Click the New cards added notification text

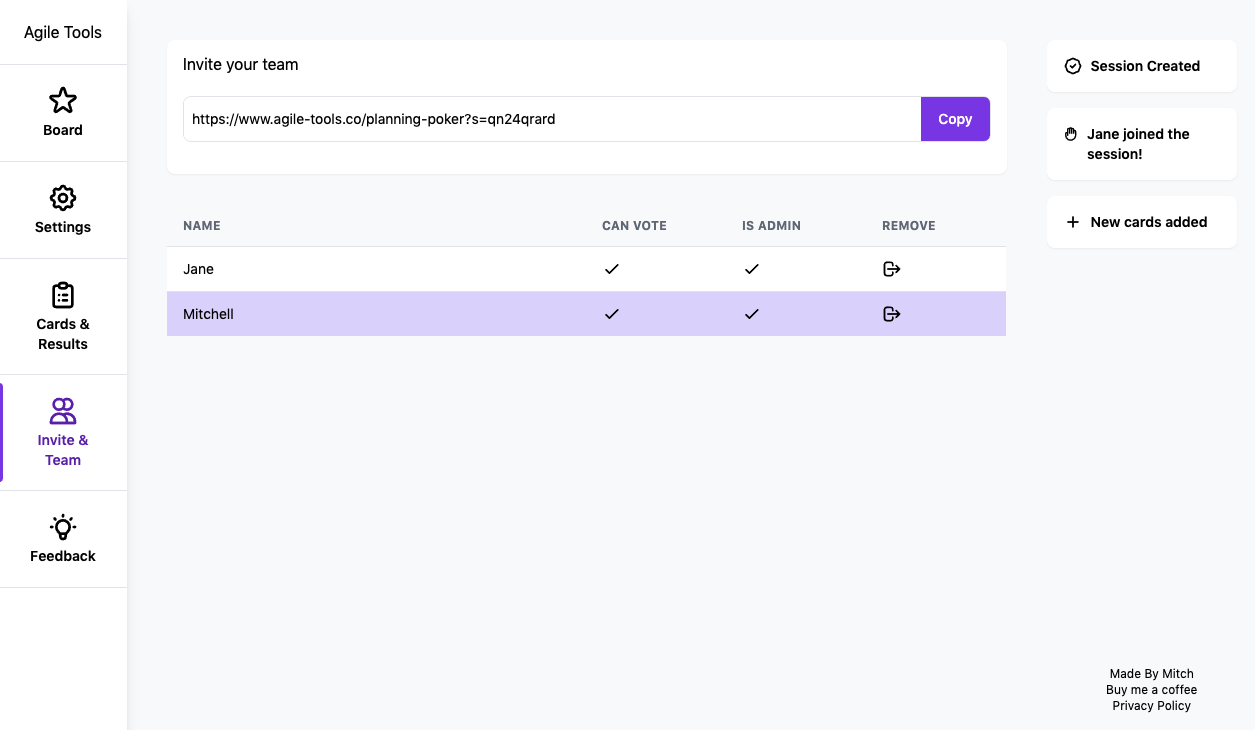tap(1149, 222)
